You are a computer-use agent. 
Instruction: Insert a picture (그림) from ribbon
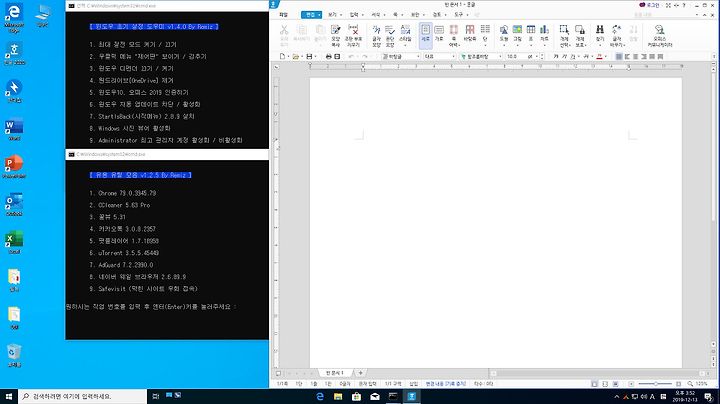pyautogui.click(x=518, y=34)
